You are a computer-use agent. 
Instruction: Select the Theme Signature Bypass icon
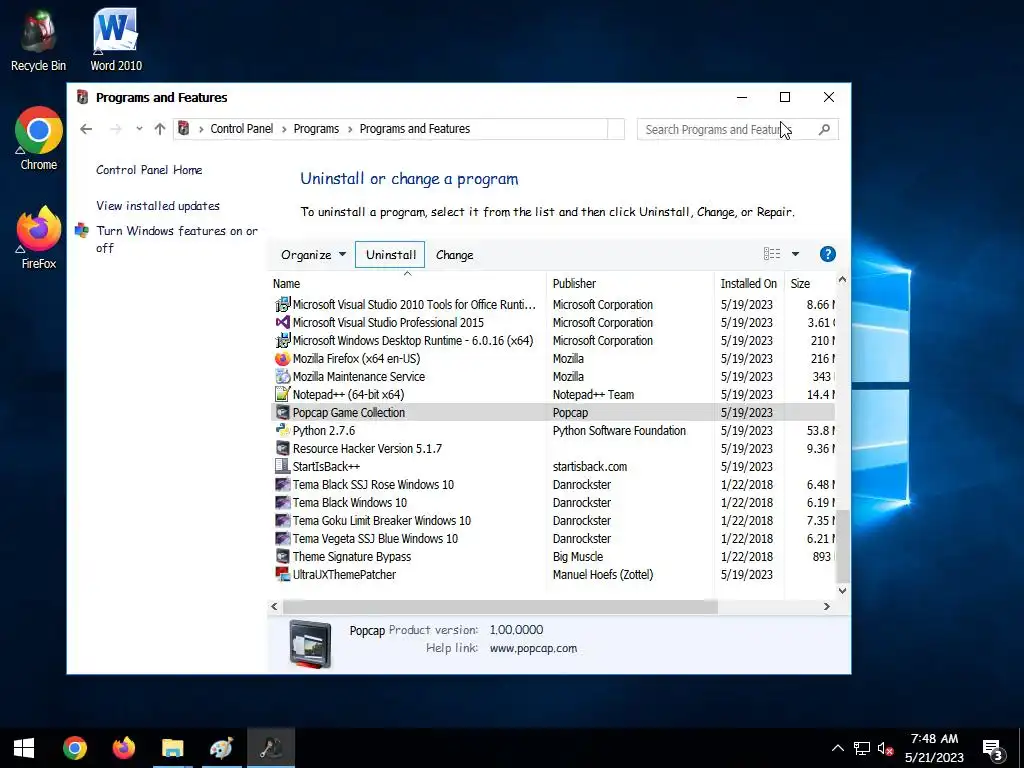[282, 556]
